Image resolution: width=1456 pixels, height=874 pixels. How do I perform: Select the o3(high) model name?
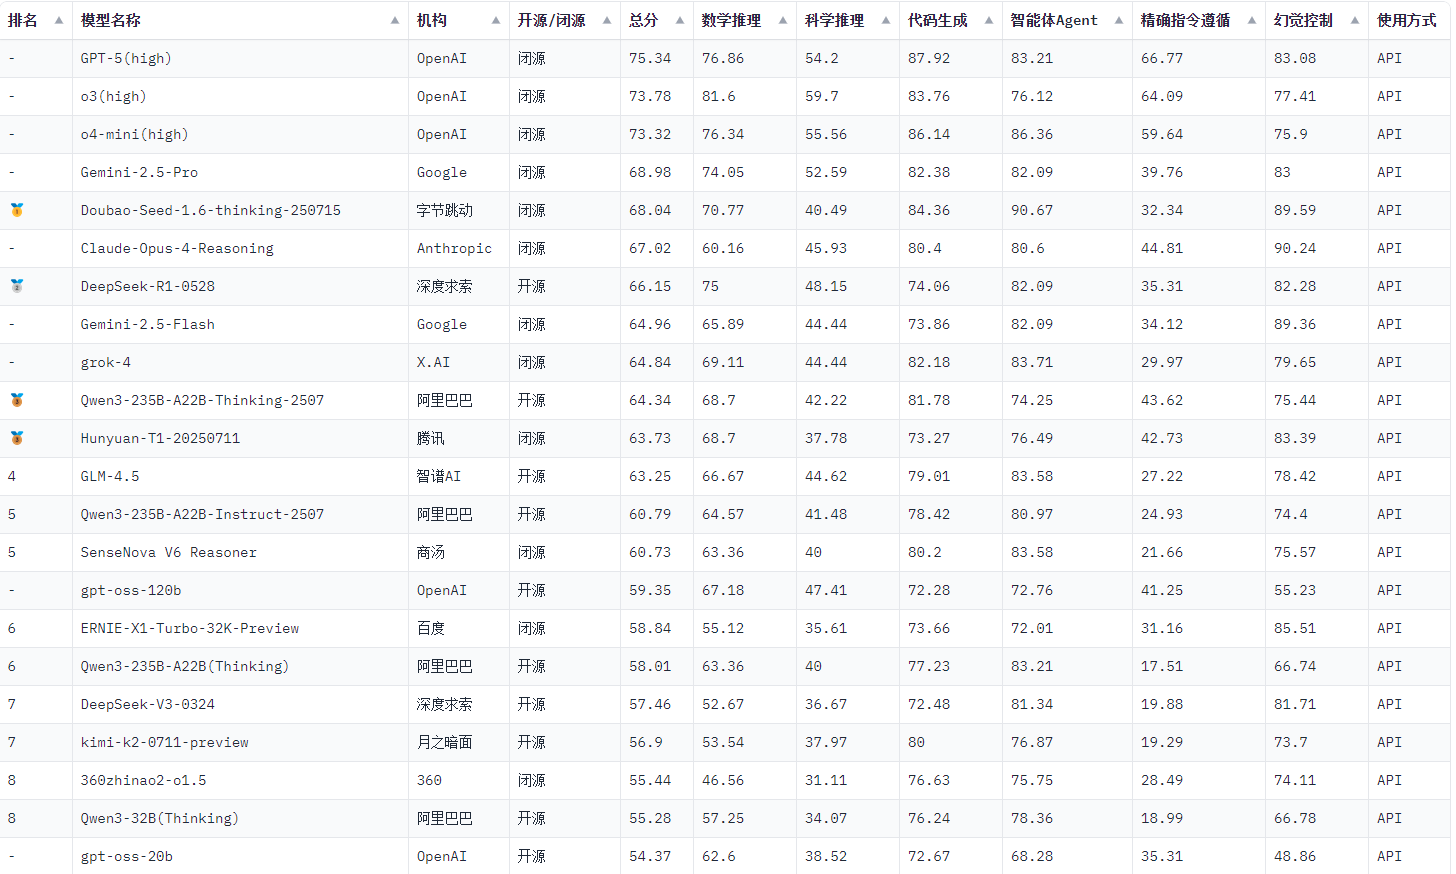tap(113, 96)
